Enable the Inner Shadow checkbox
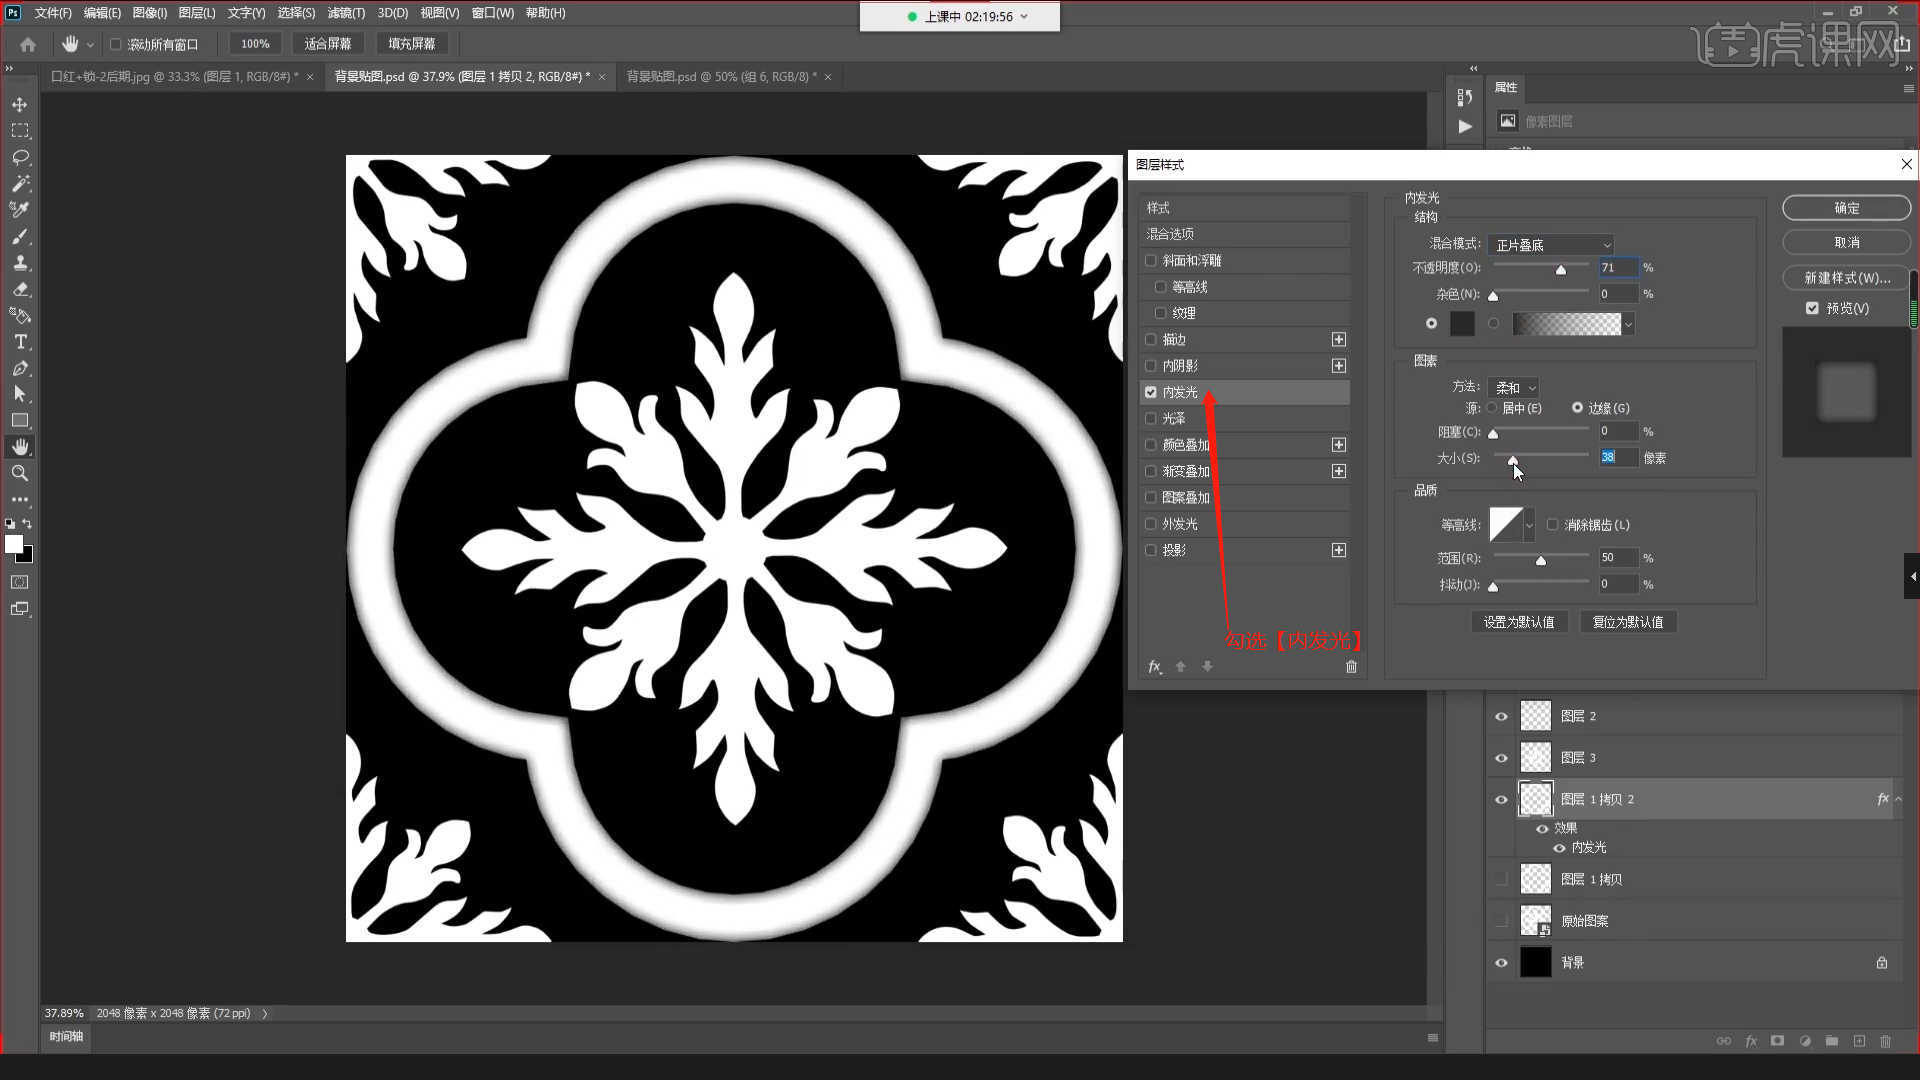This screenshot has width=1920, height=1080. coord(1151,366)
